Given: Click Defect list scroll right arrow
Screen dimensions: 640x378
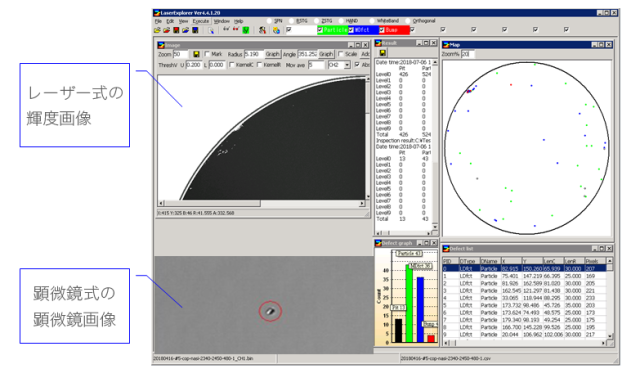Looking at the screenshot, I should pos(604,343).
